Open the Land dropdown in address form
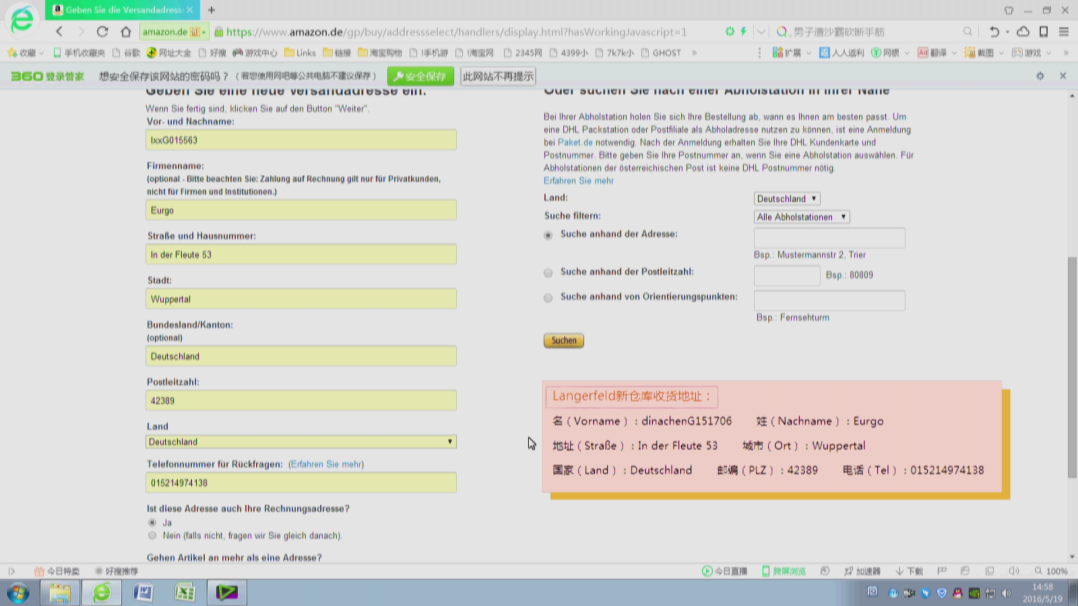The image size is (1078, 606). point(300,442)
